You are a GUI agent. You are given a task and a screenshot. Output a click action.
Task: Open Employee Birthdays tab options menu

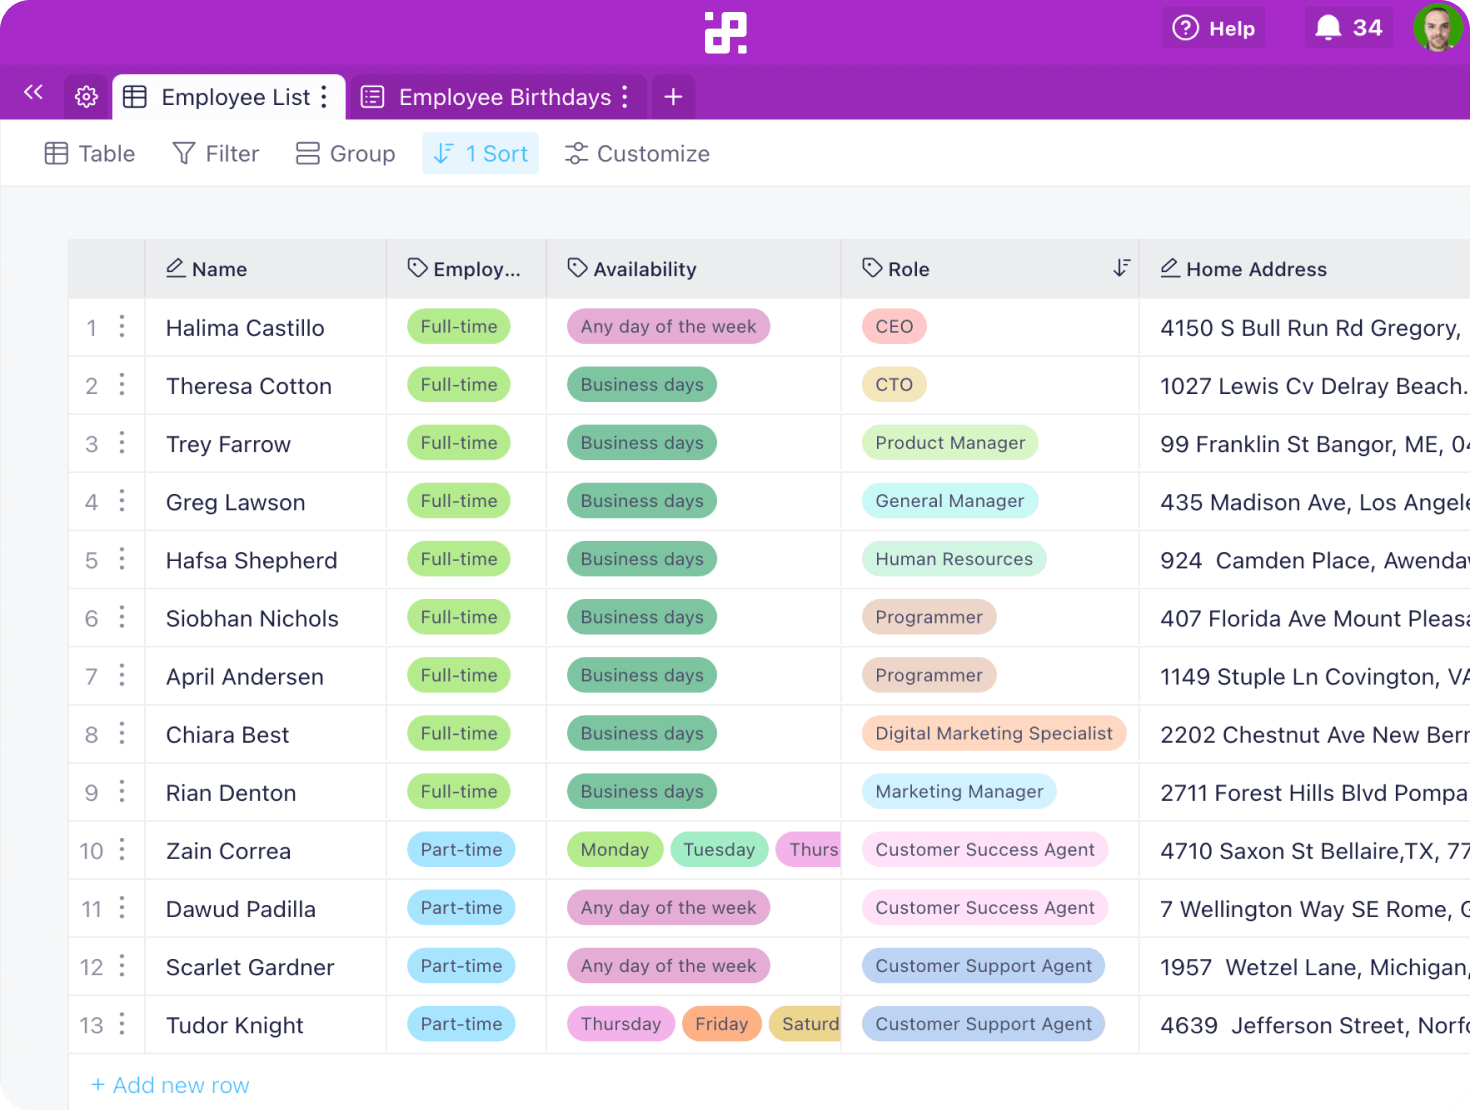[625, 97]
